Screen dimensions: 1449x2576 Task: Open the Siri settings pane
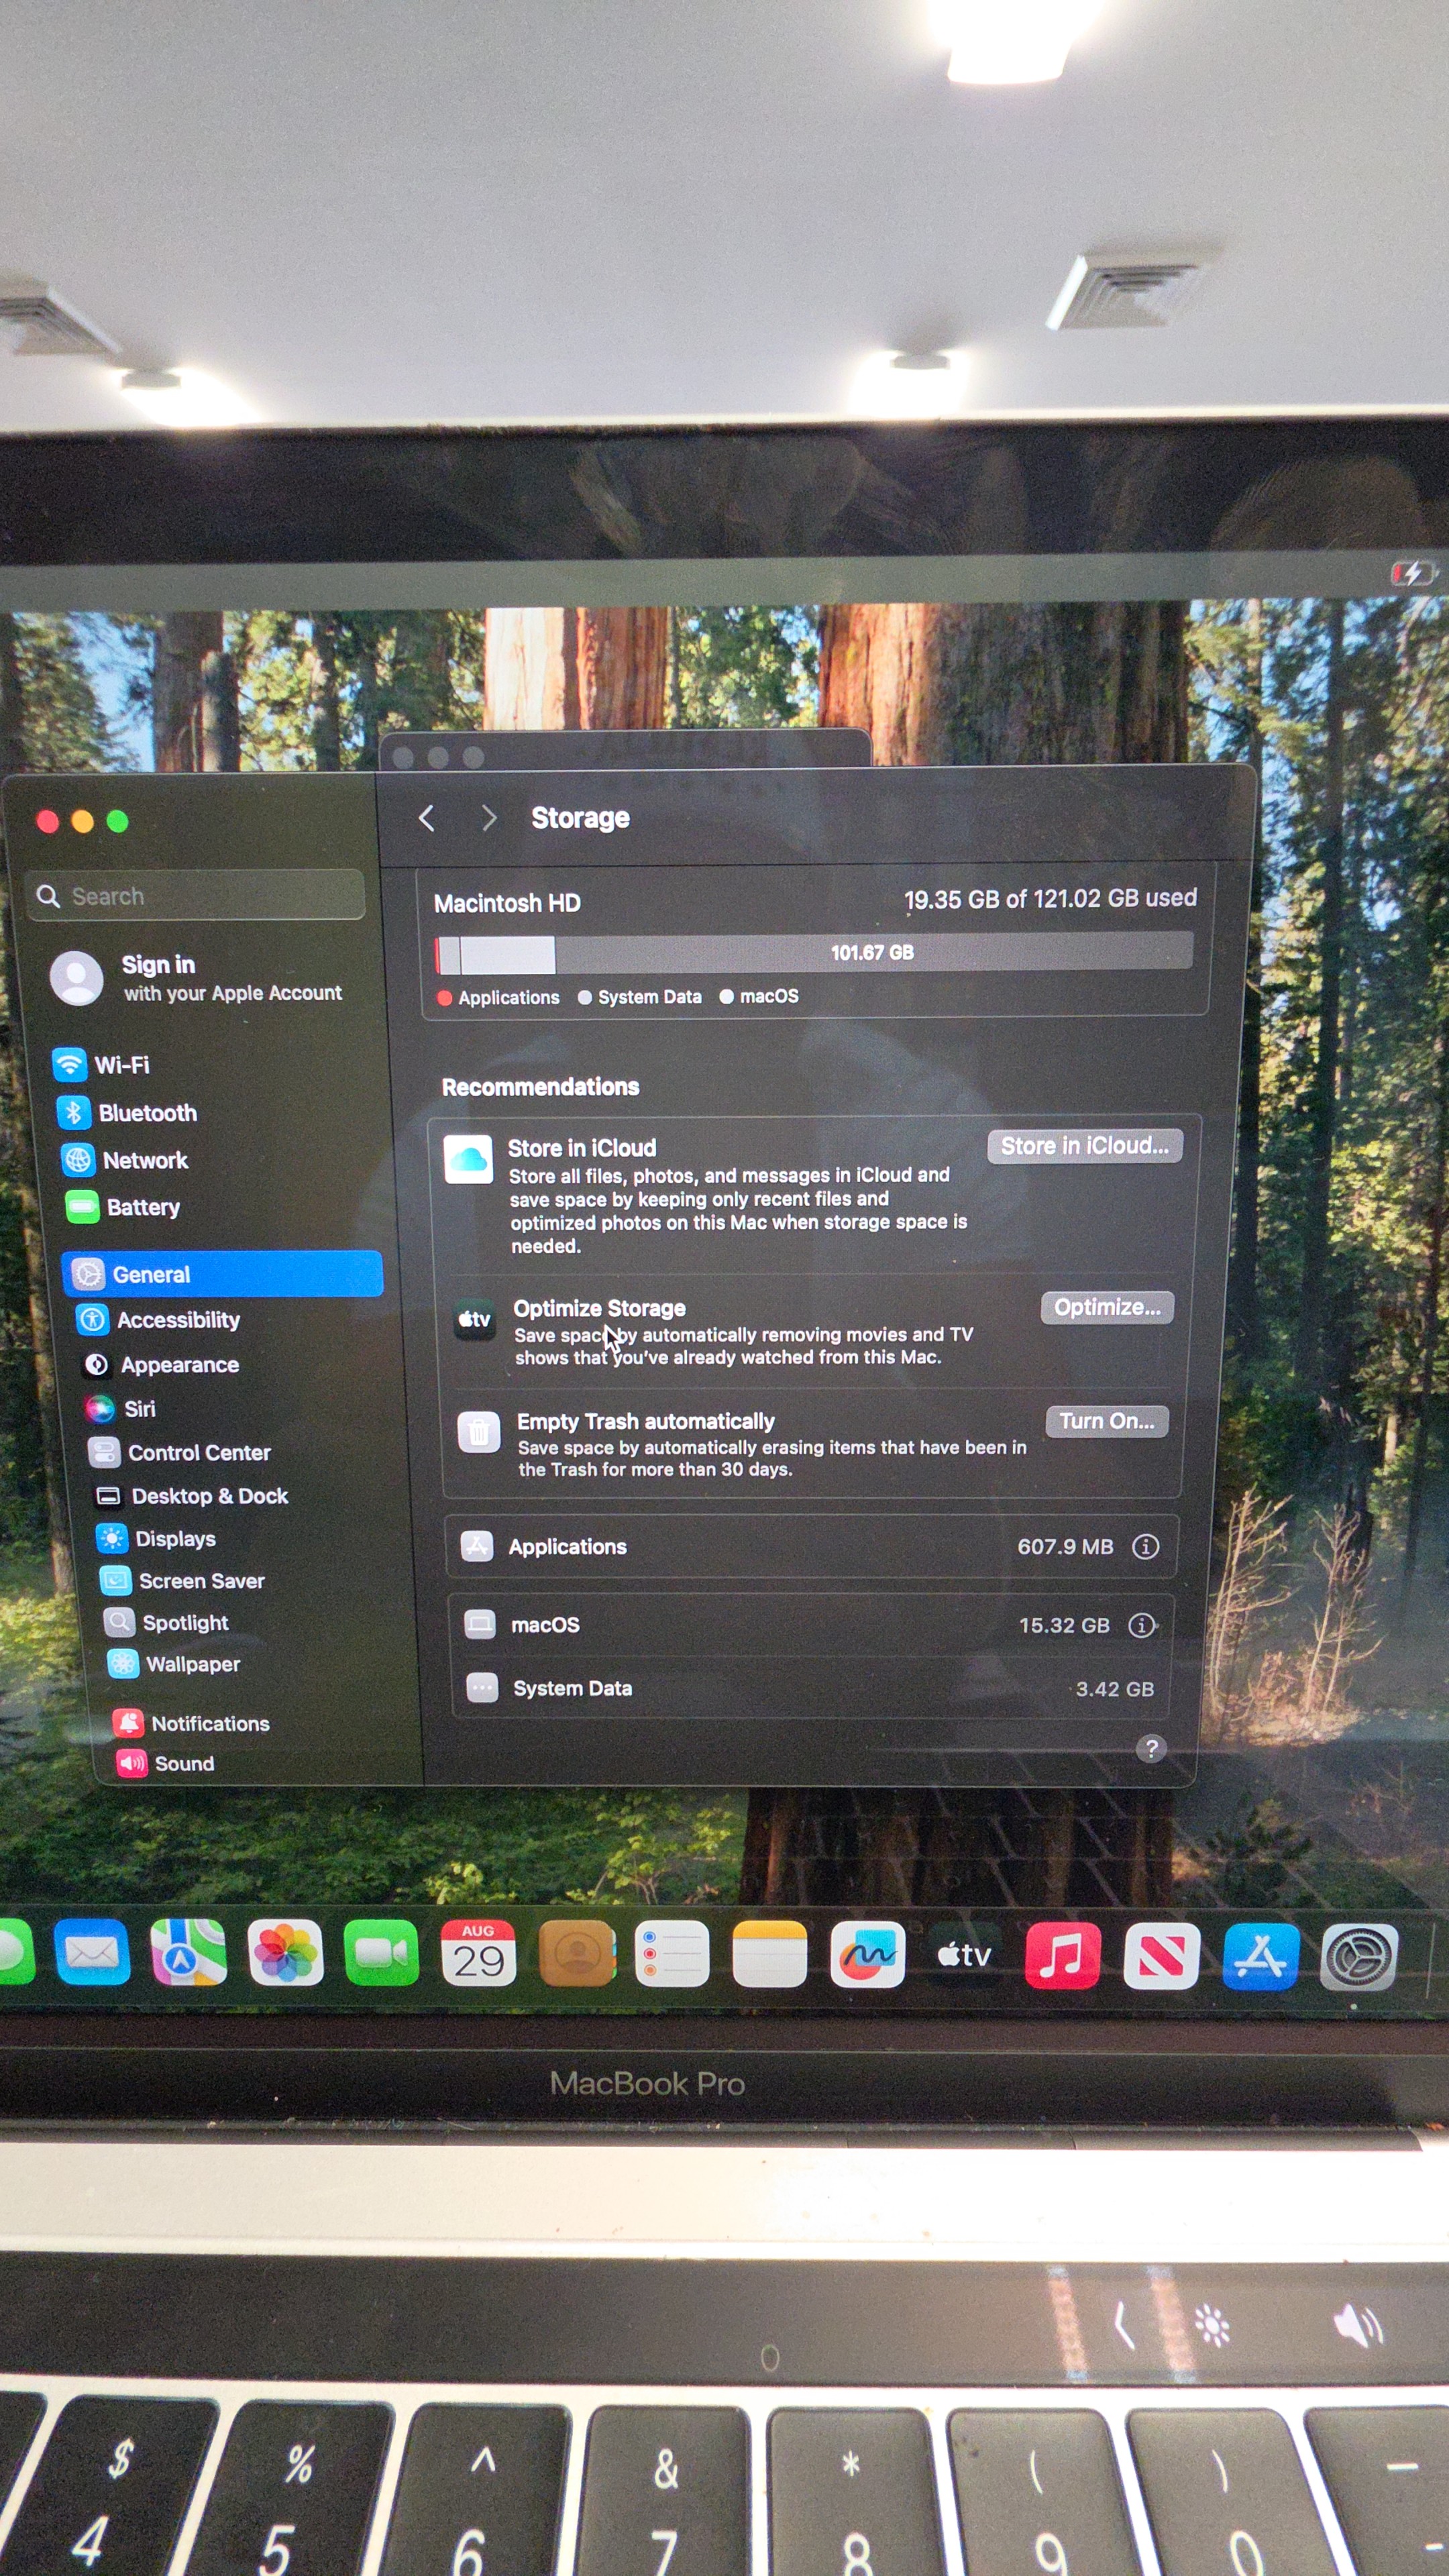coord(121,1408)
